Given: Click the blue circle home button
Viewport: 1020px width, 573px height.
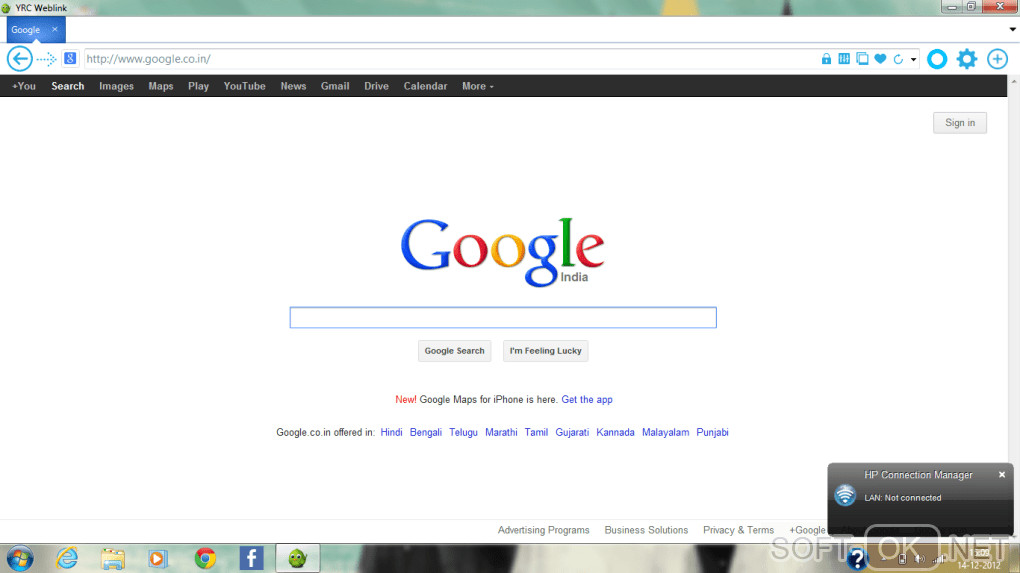Looking at the screenshot, I should 937,59.
